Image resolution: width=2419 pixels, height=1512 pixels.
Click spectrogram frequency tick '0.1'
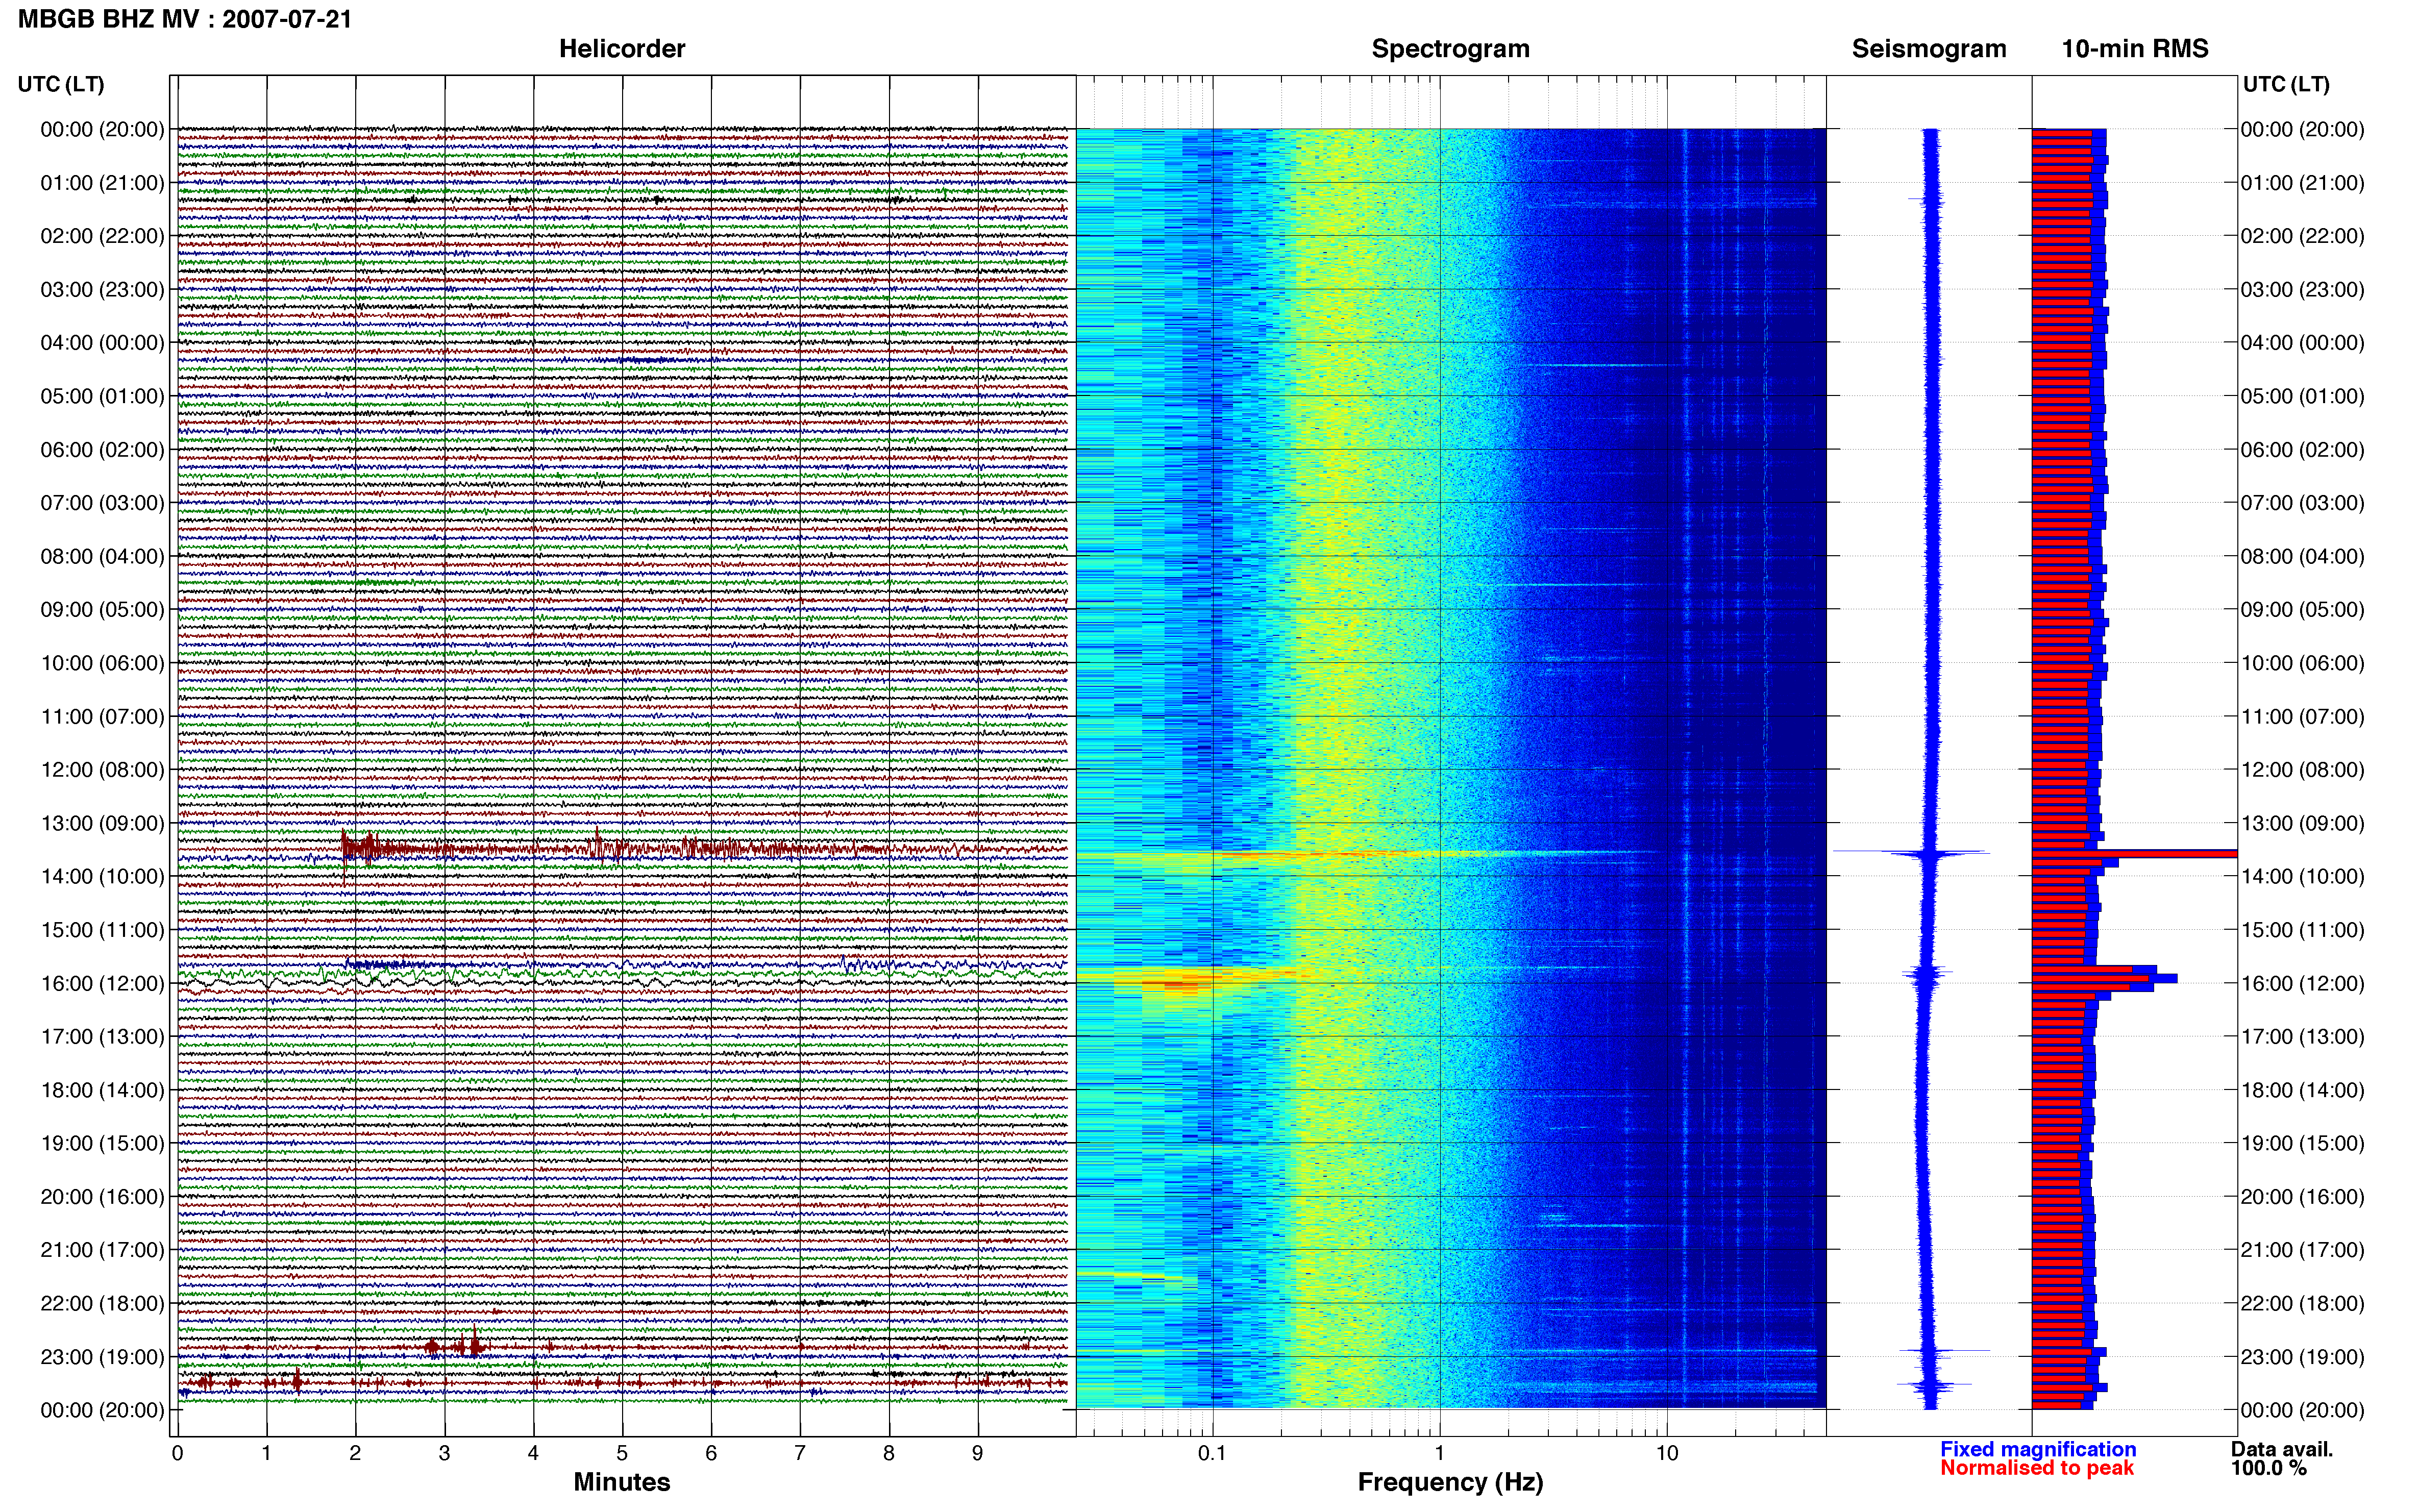tap(1212, 1453)
